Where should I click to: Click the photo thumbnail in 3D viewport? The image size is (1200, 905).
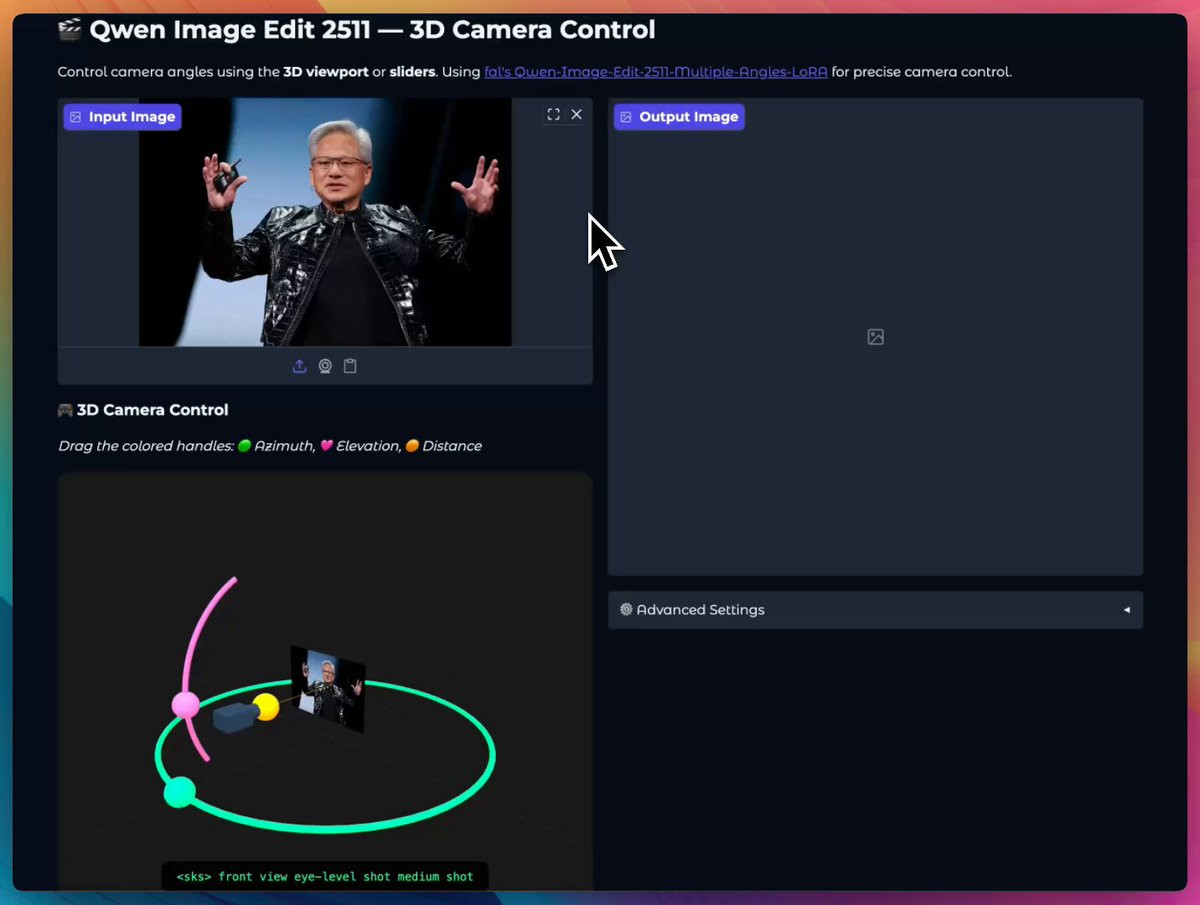click(328, 689)
